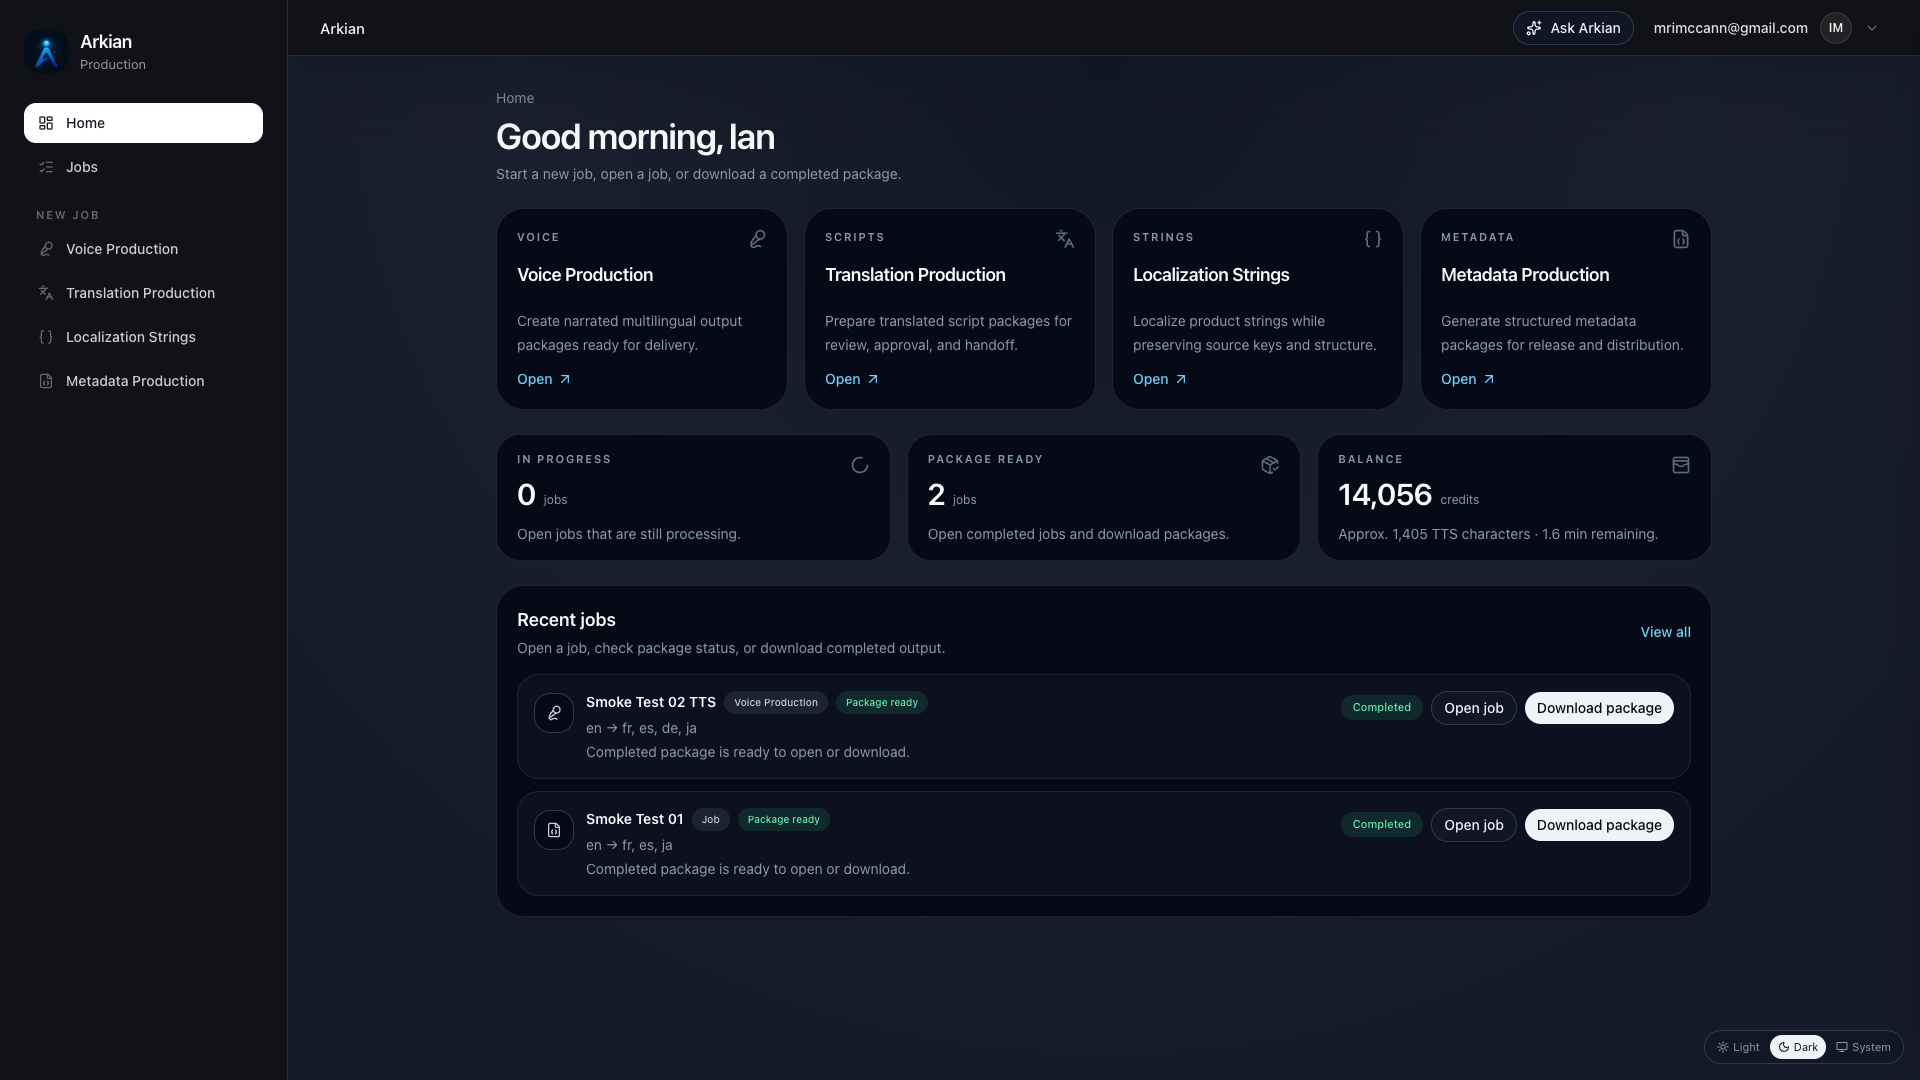Go to Localization Strings in sidebar
1920x1080 pixels.
pyautogui.click(x=131, y=337)
